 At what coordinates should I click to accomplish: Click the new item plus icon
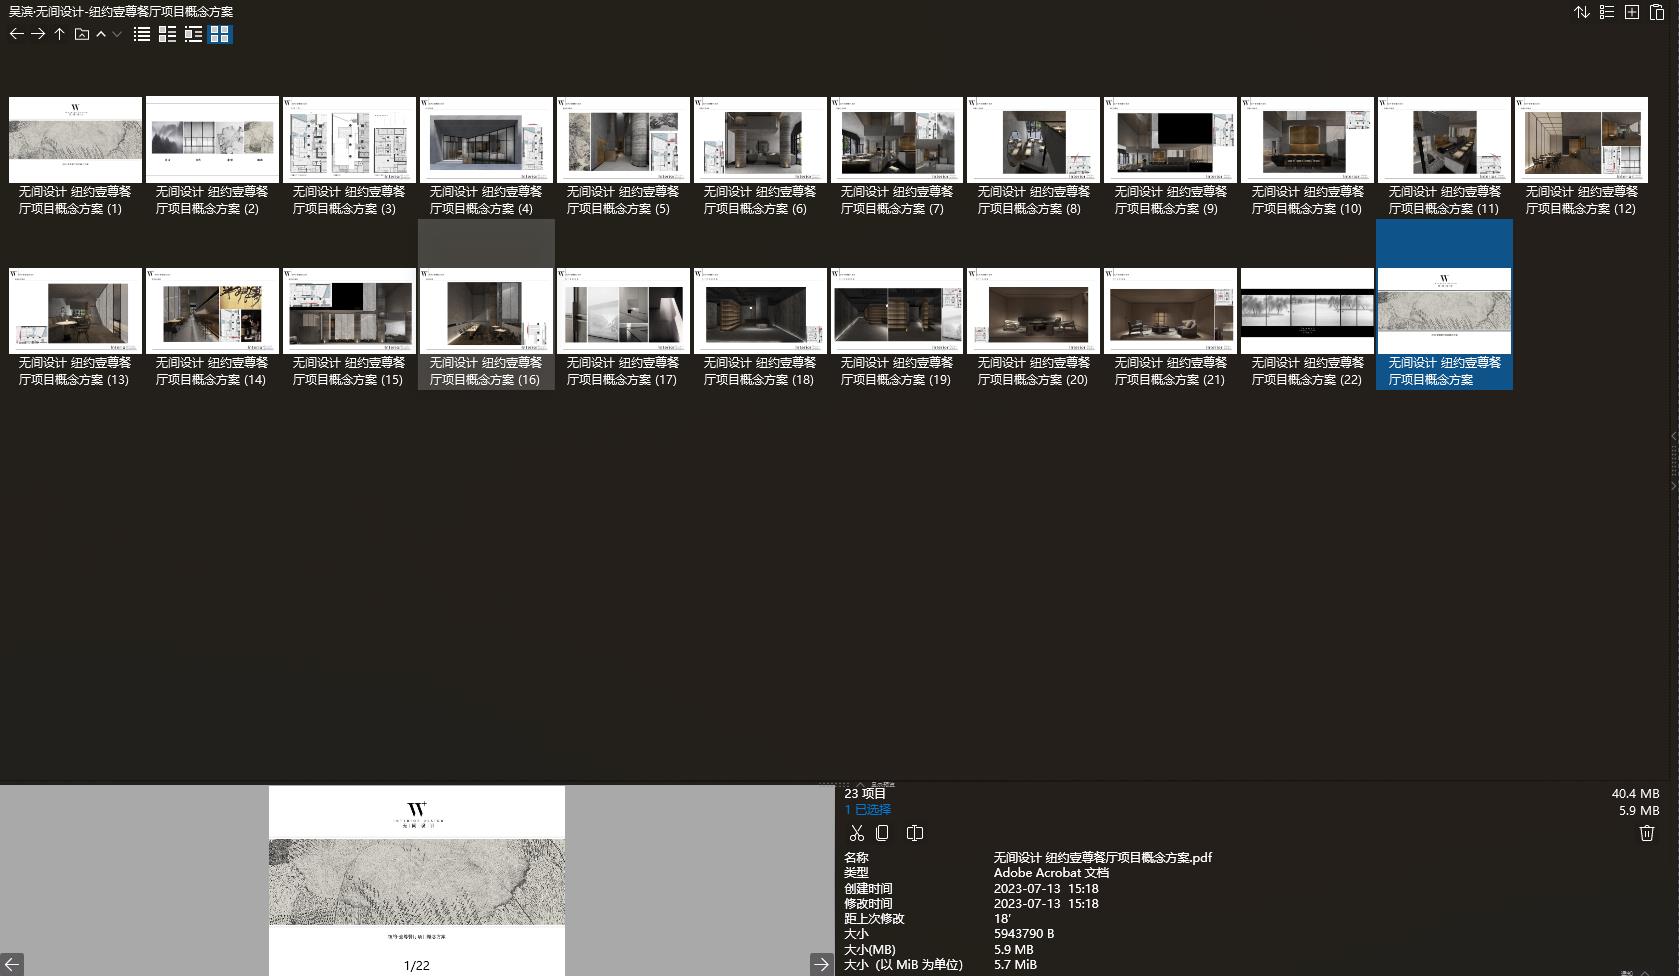[1632, 12]
